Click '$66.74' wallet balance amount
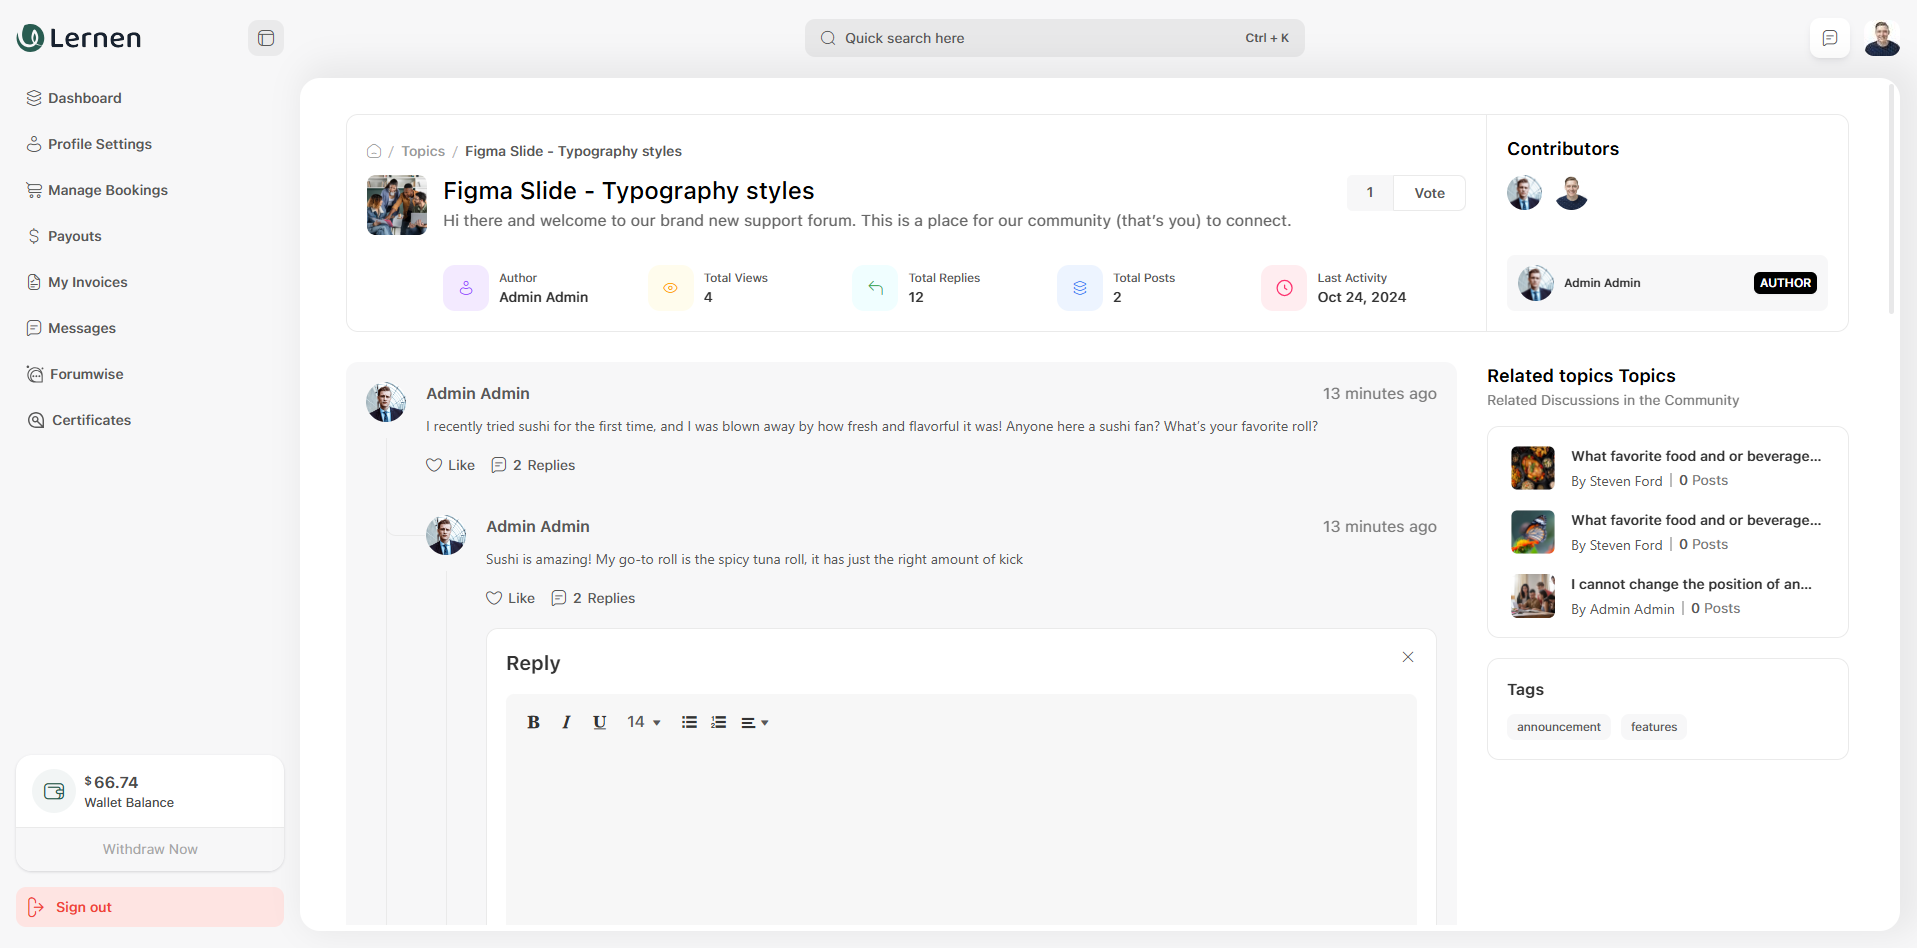Image resolution: width=1917 pixels, height=948 pixels. (111, 782)
